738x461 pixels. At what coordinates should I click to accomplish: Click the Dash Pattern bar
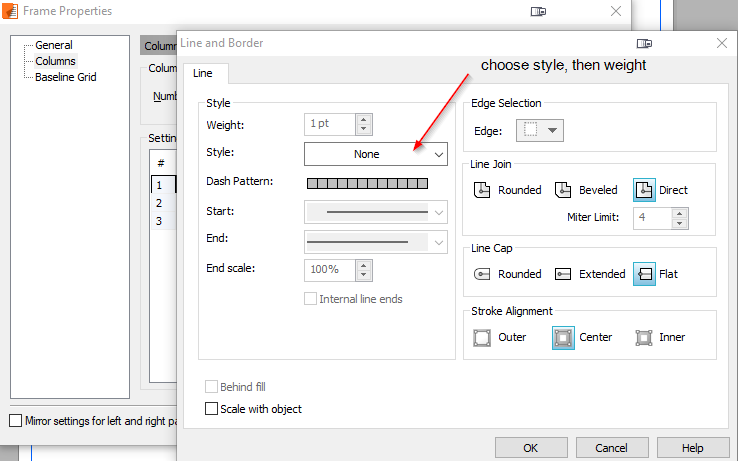tap(367, 183)
